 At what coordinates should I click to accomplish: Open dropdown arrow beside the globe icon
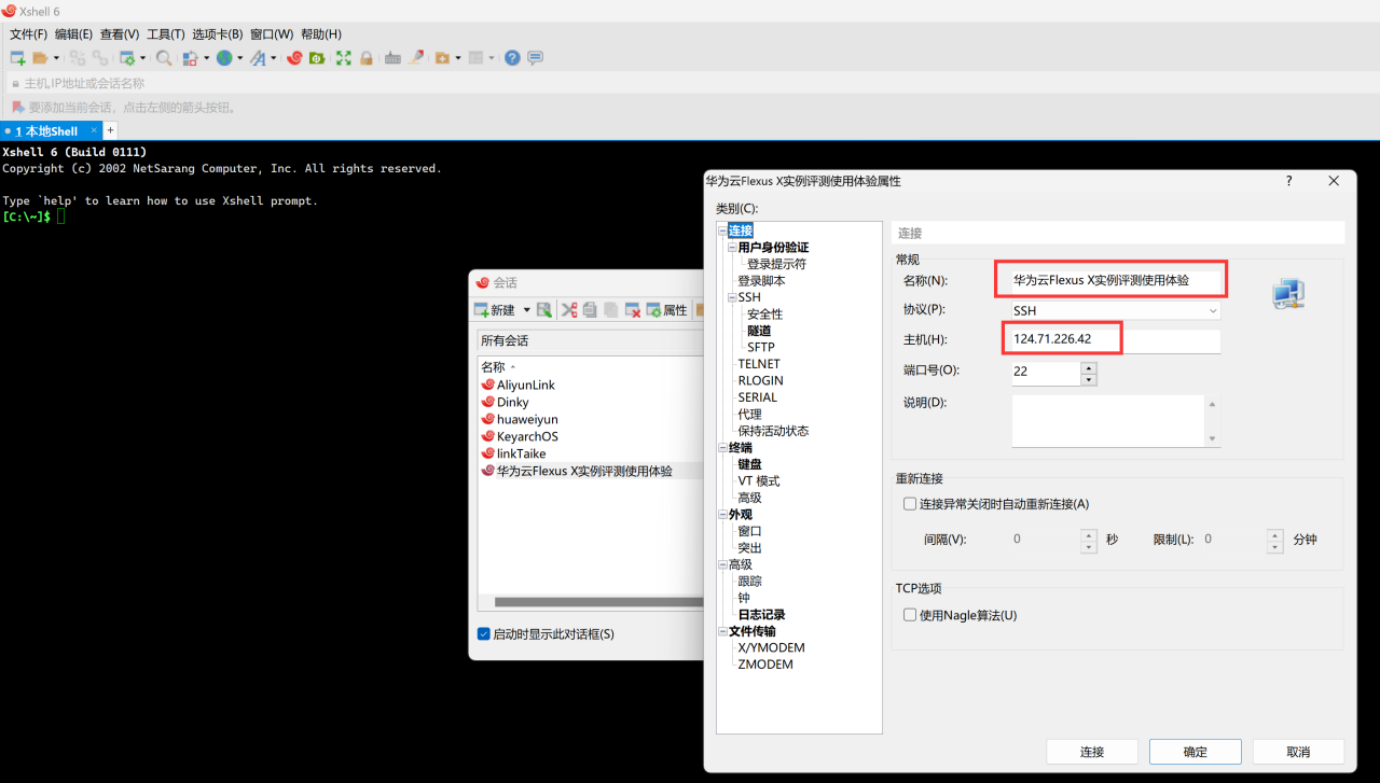coord(240,58)
